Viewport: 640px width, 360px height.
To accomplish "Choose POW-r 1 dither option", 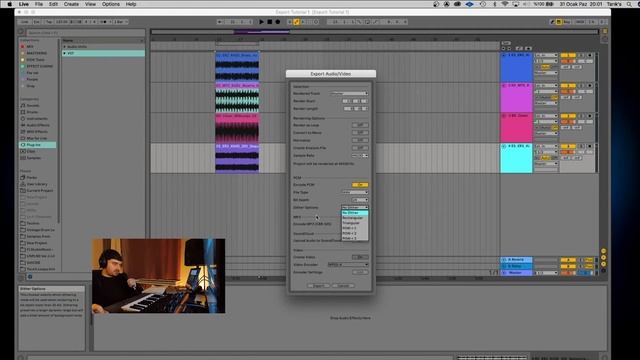I will click(355, 228).
